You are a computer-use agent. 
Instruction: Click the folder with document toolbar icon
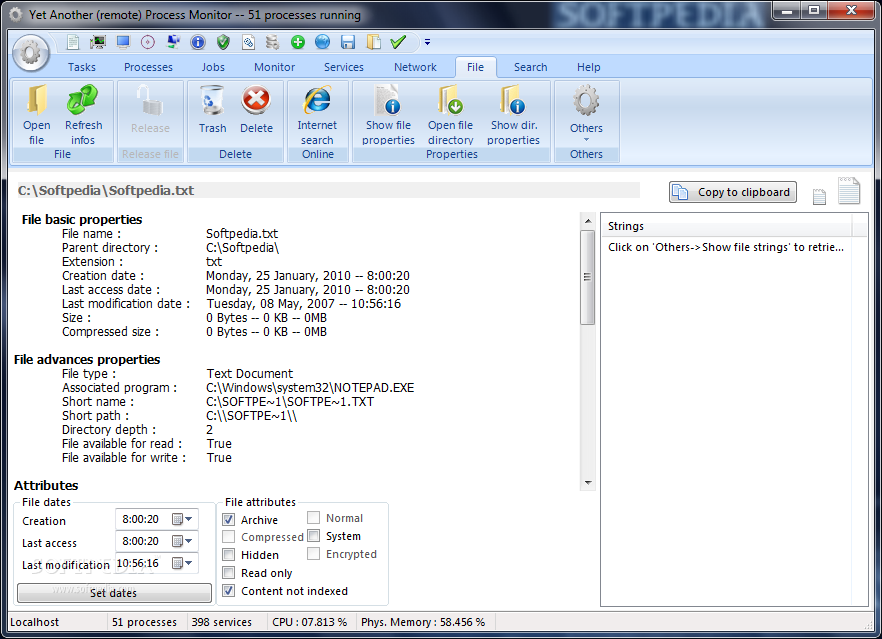373,42
